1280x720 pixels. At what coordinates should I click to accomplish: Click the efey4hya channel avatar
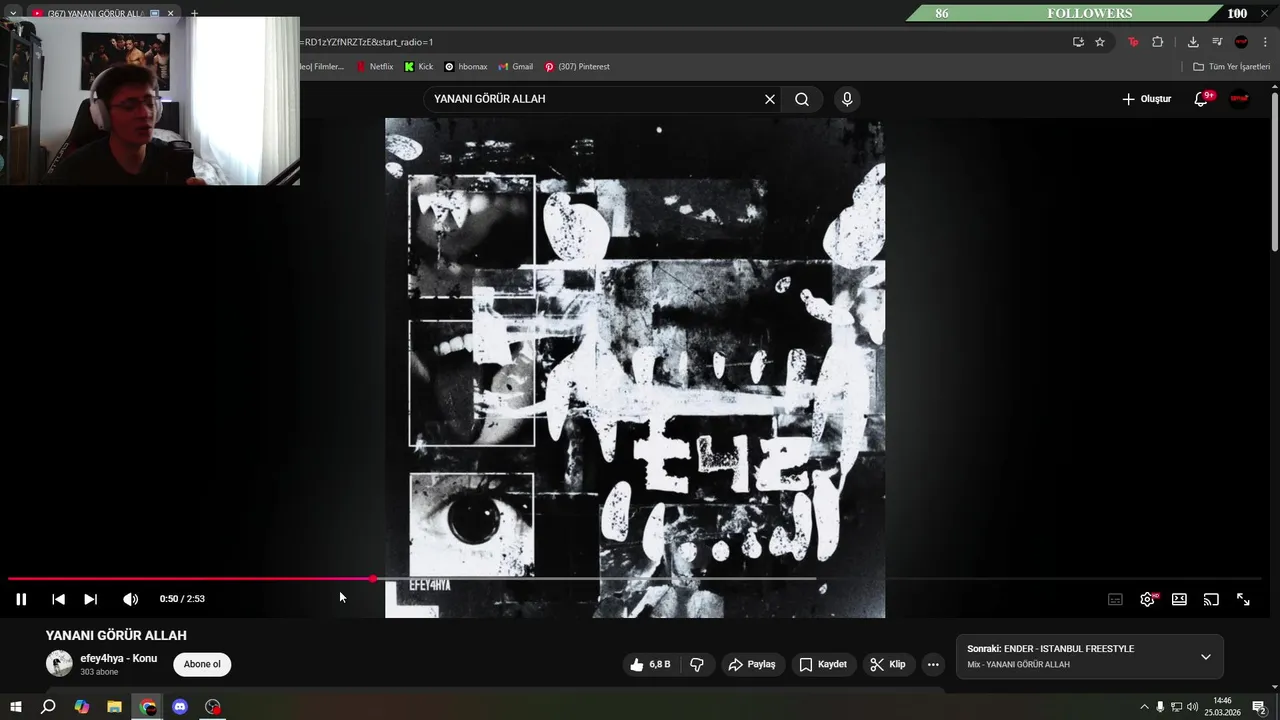59,663
